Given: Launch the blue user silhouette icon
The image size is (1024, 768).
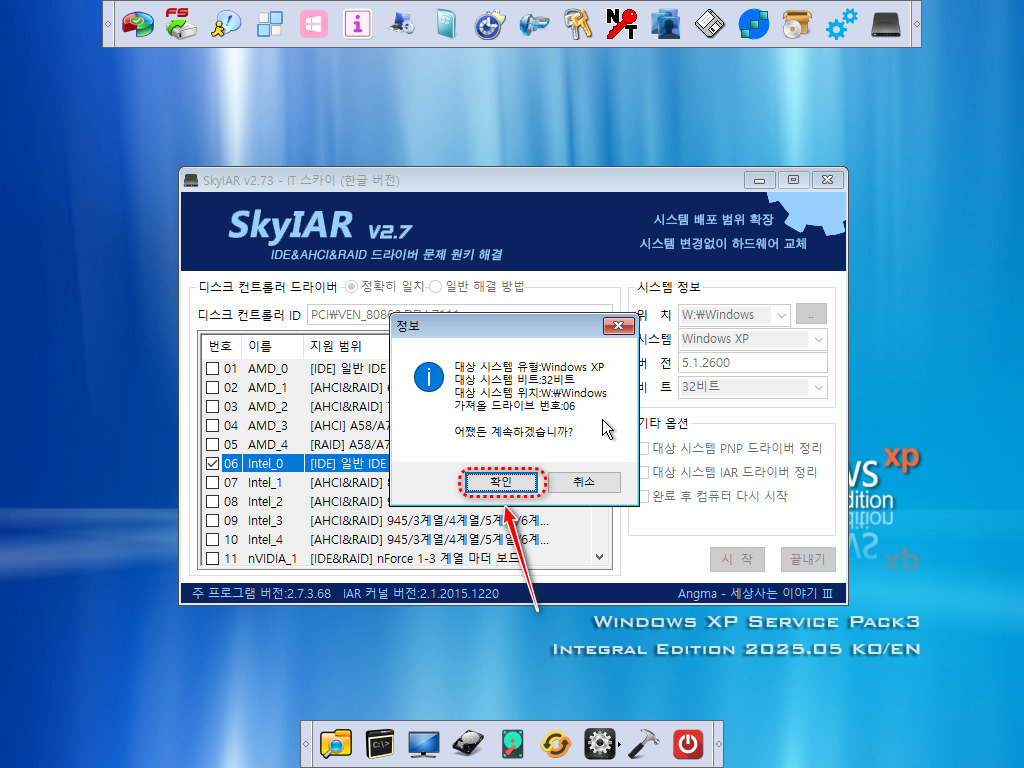Looking at the screenshot, I should tap(665, 24).
